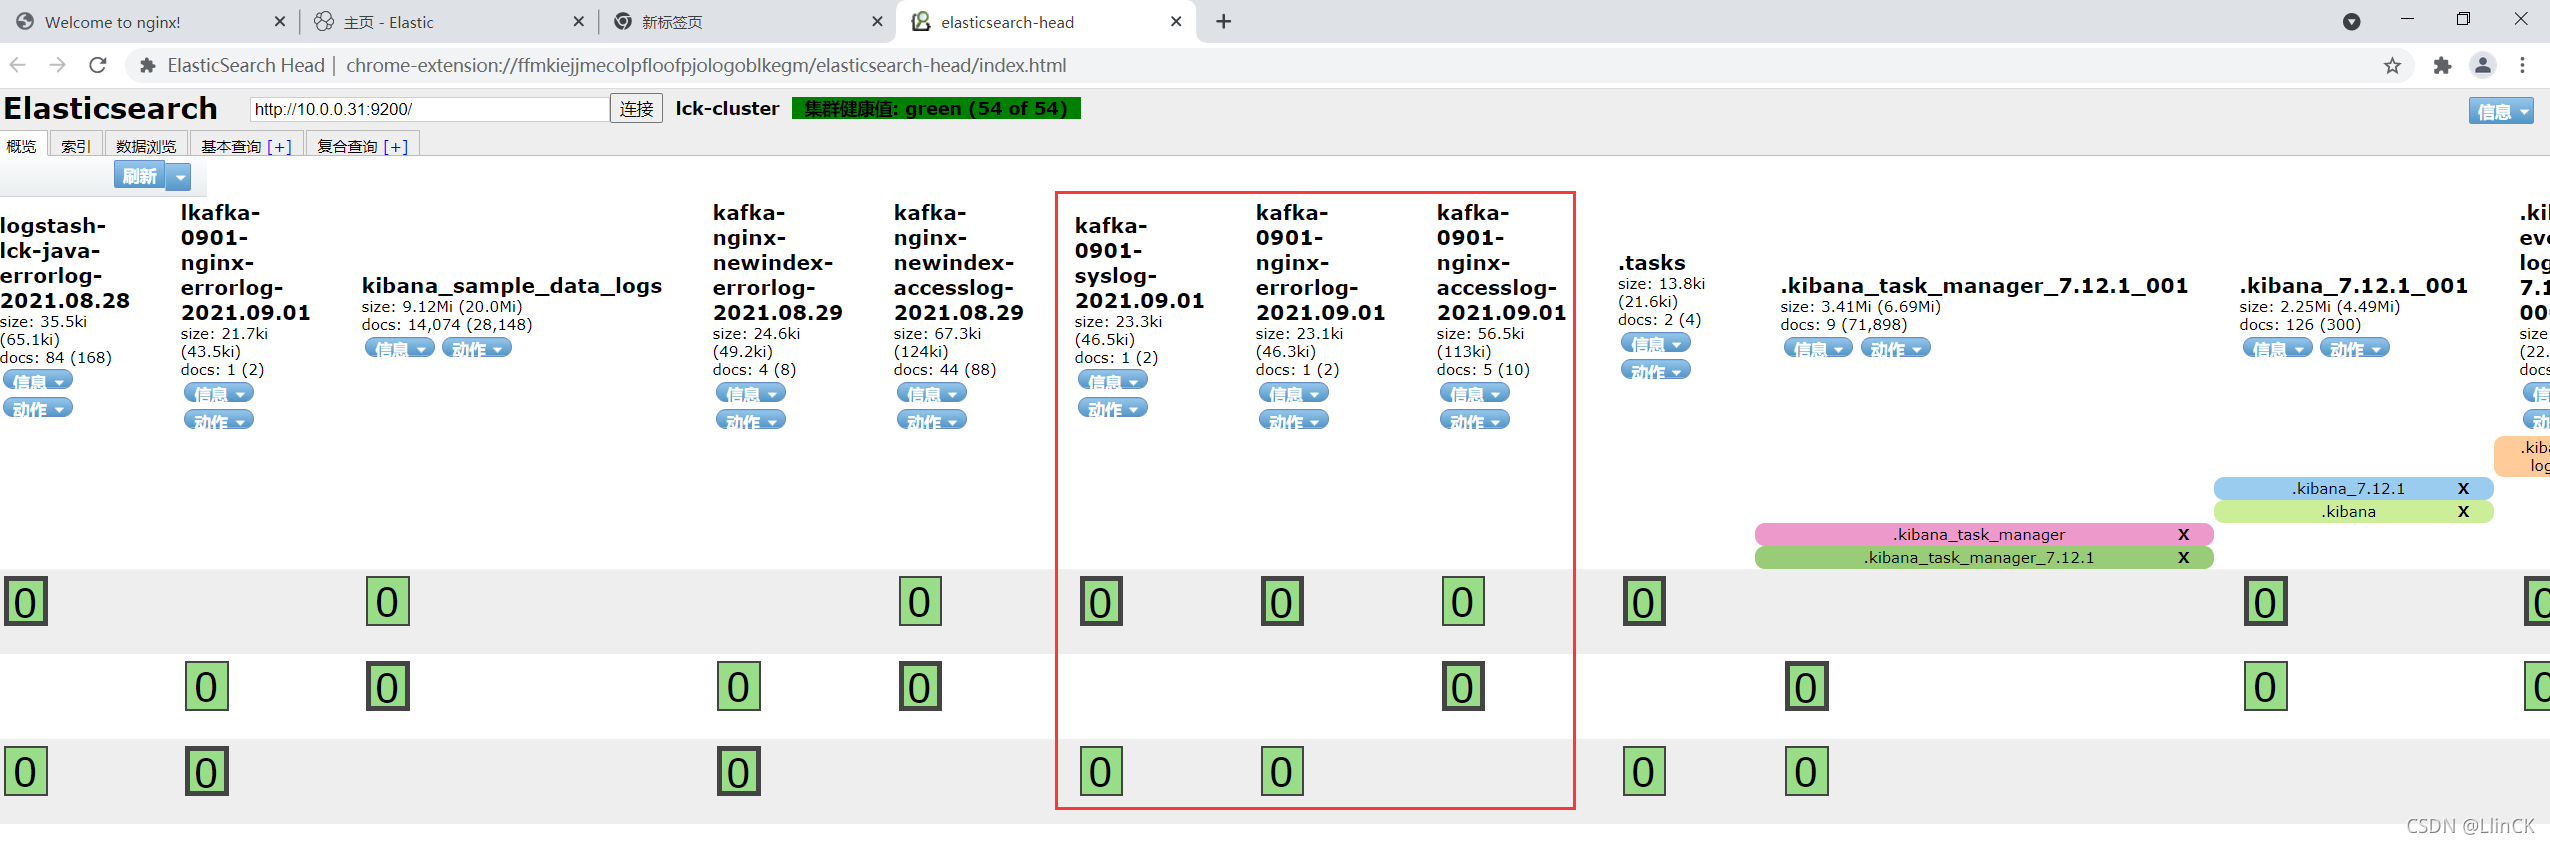Screen dimensions: 2550x844
Task: Open the Chrome profile avatar icon
Action: click(2482, 65)
